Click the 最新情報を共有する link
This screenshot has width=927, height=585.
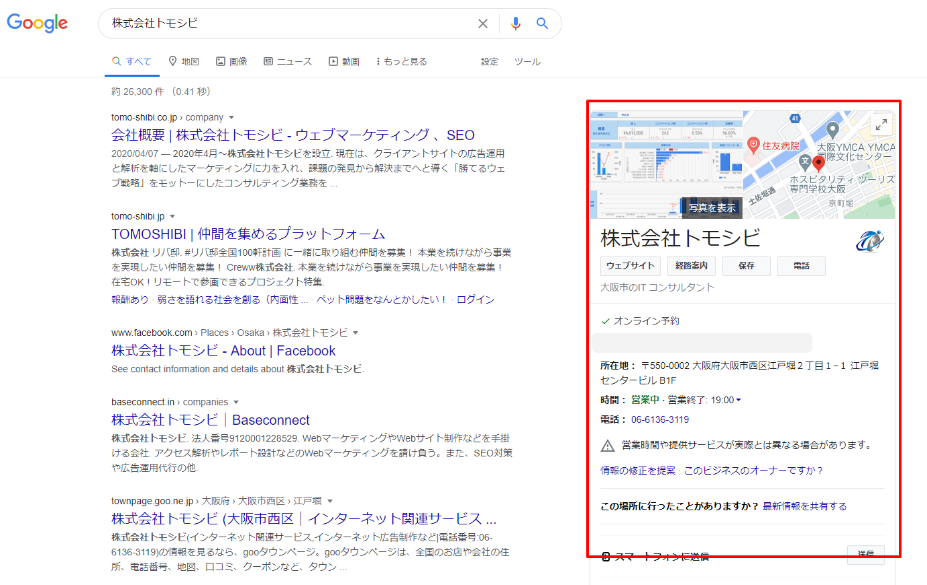pos(805,506)
